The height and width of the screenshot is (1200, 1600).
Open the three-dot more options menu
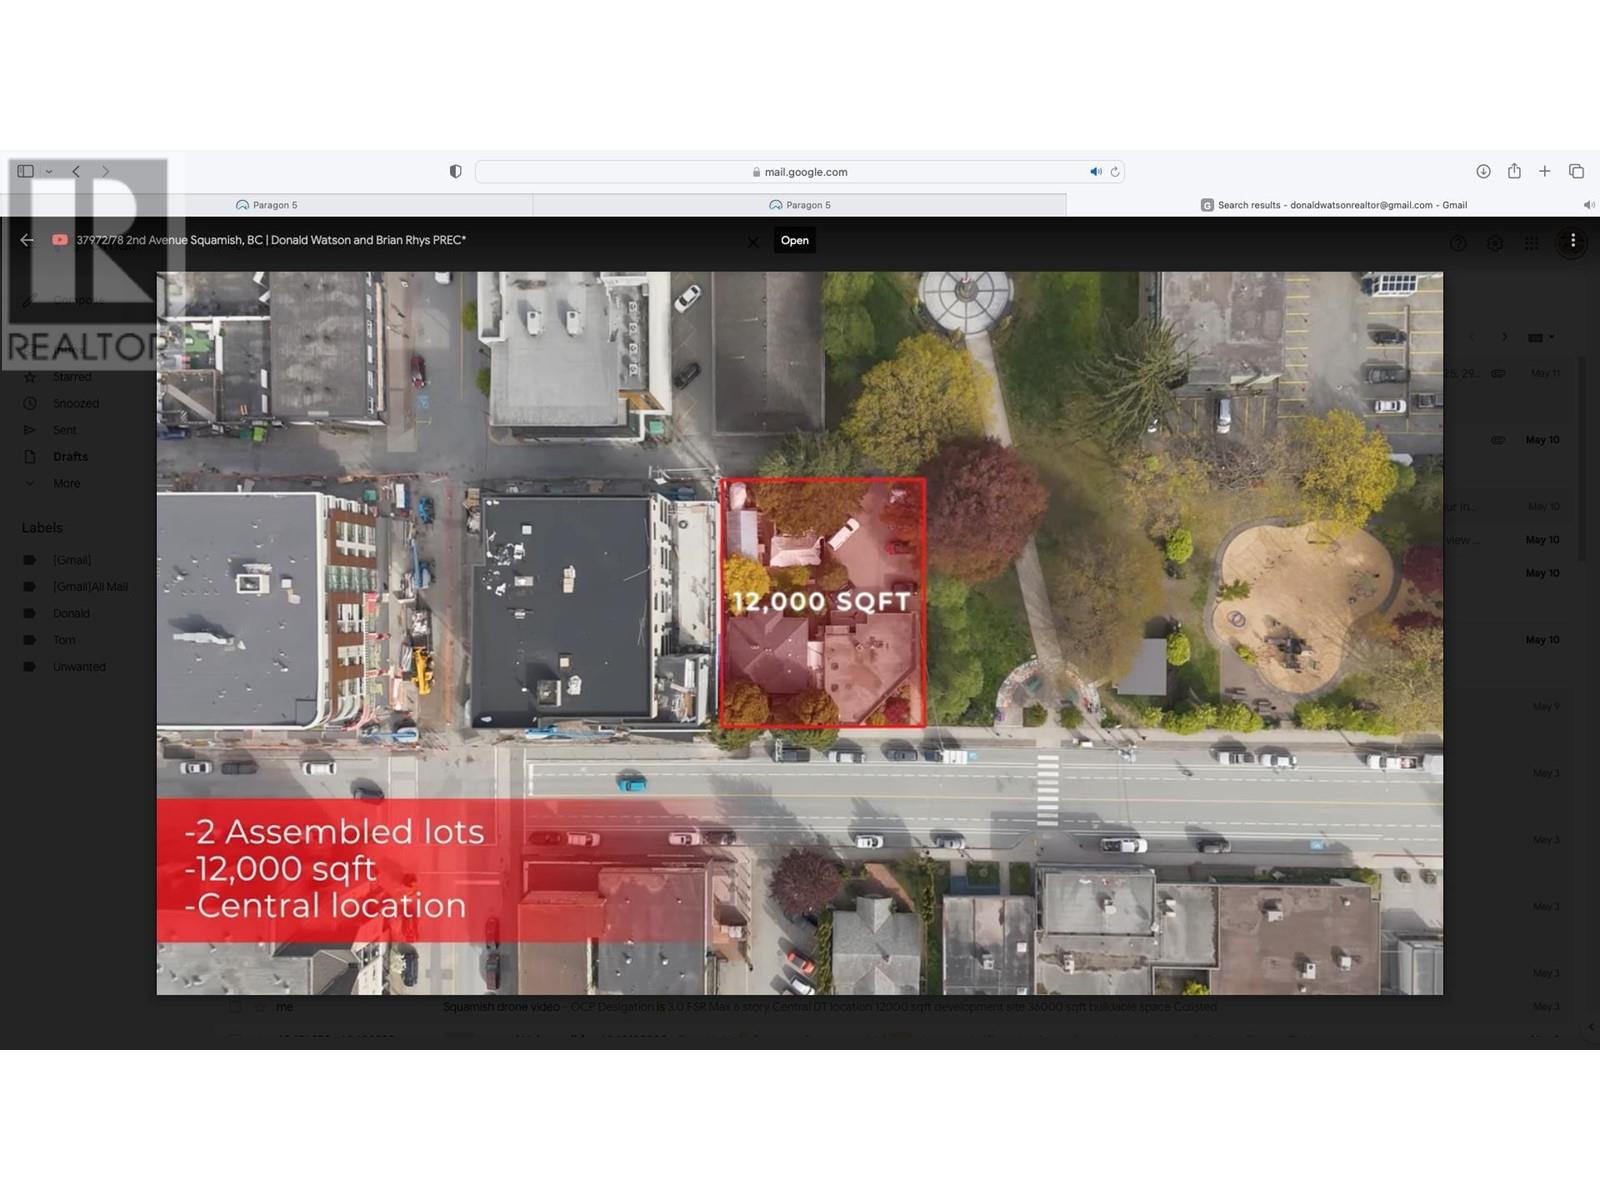(x=1573, y=241)
